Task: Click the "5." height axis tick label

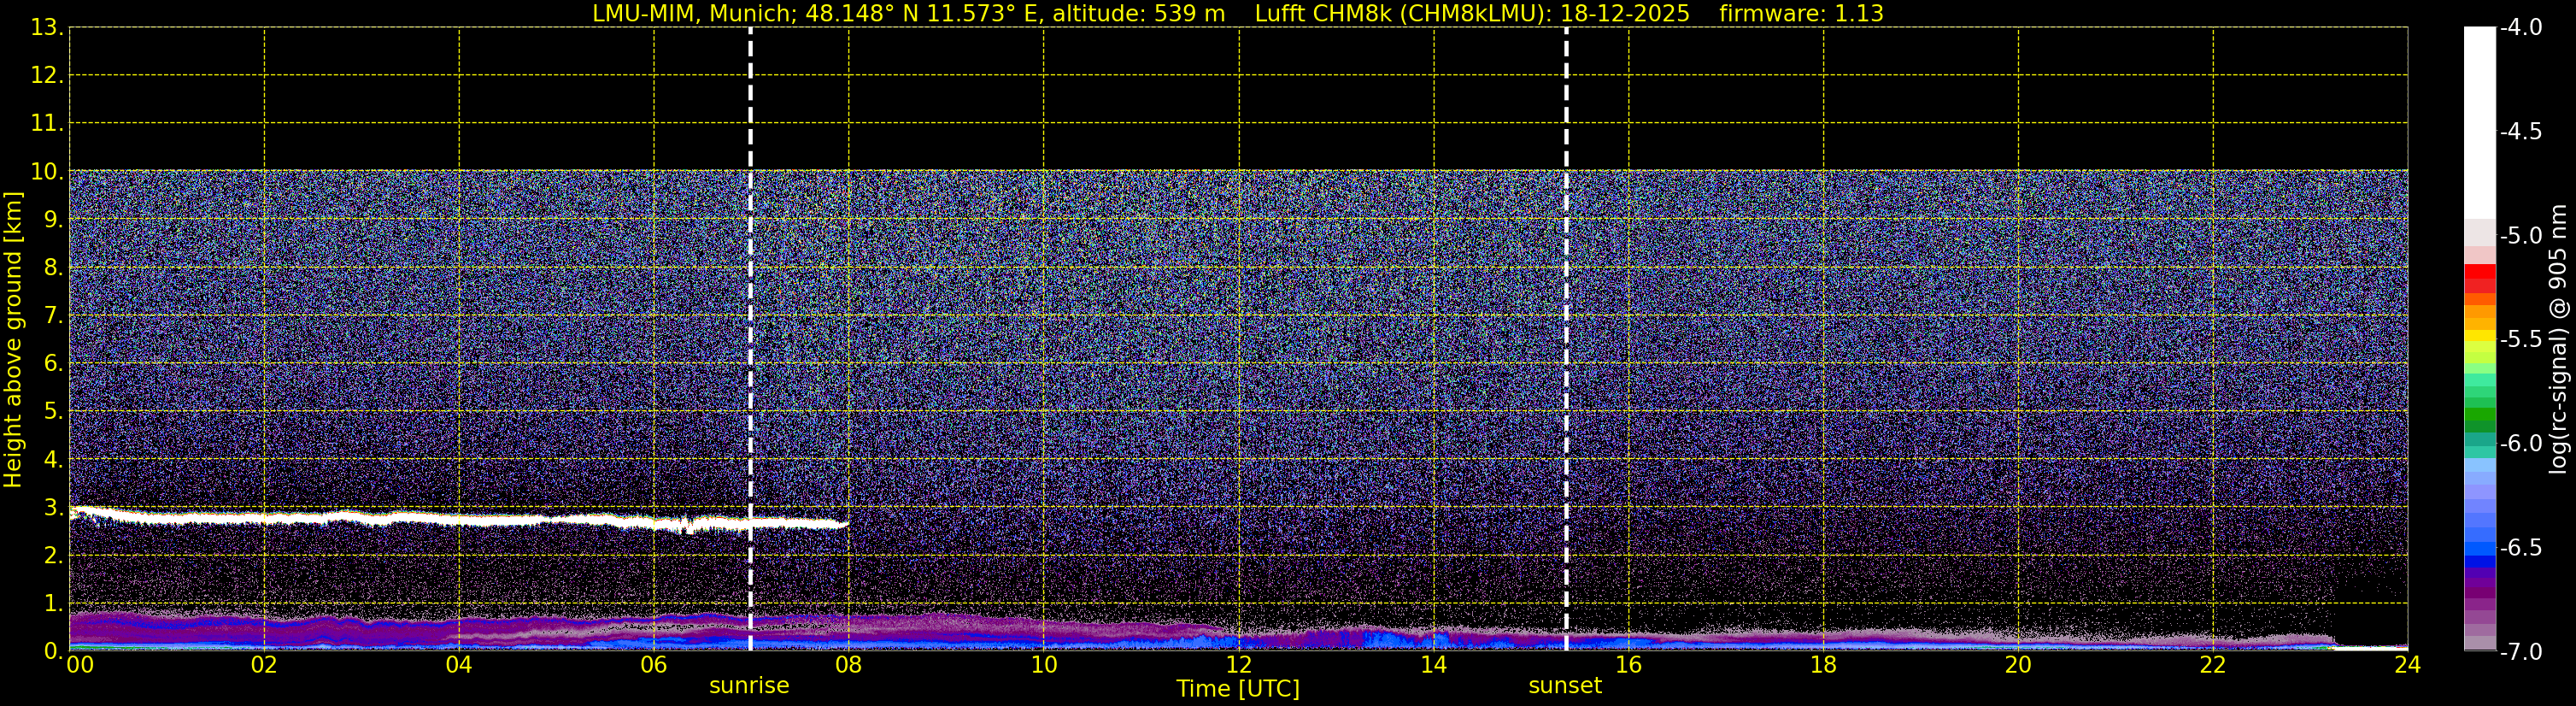Action: [x=53, y=412]
